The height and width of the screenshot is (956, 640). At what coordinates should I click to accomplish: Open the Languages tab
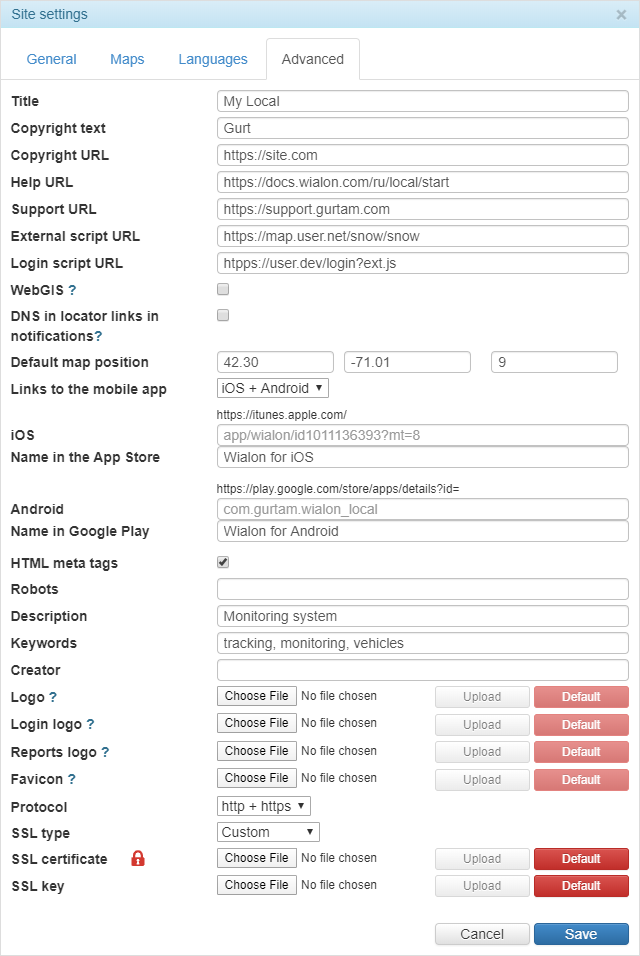pyautogui.click(x=213, y=59)
